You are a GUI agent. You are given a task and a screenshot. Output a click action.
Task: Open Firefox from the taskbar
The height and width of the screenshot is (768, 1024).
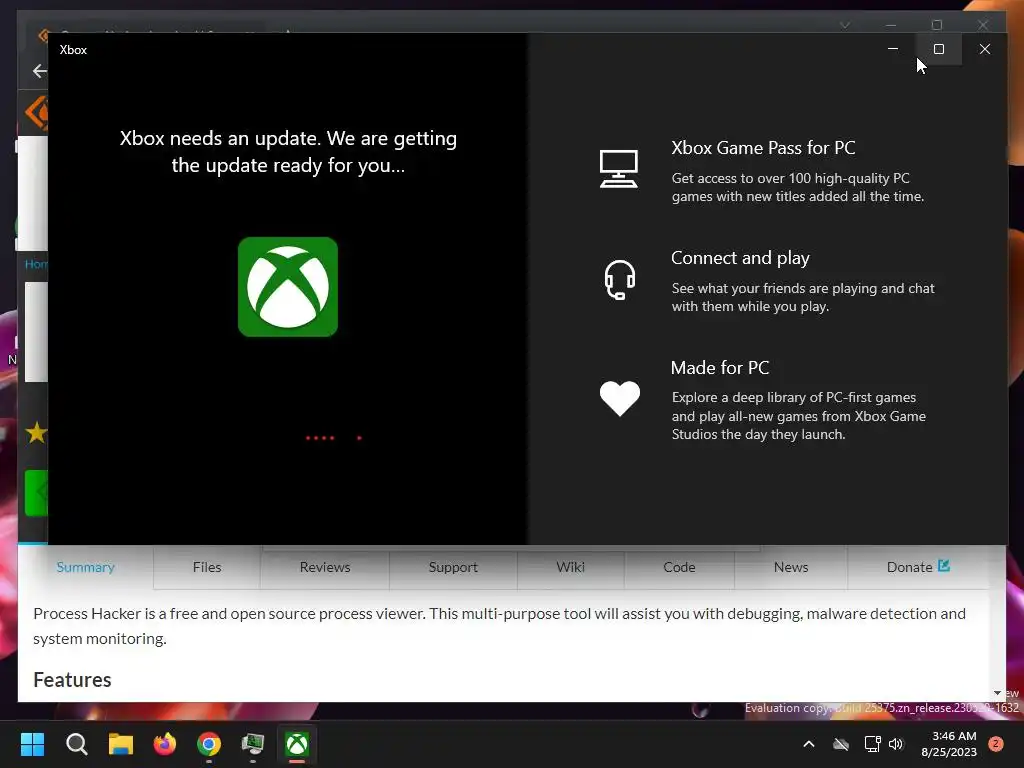coord(165,744)
